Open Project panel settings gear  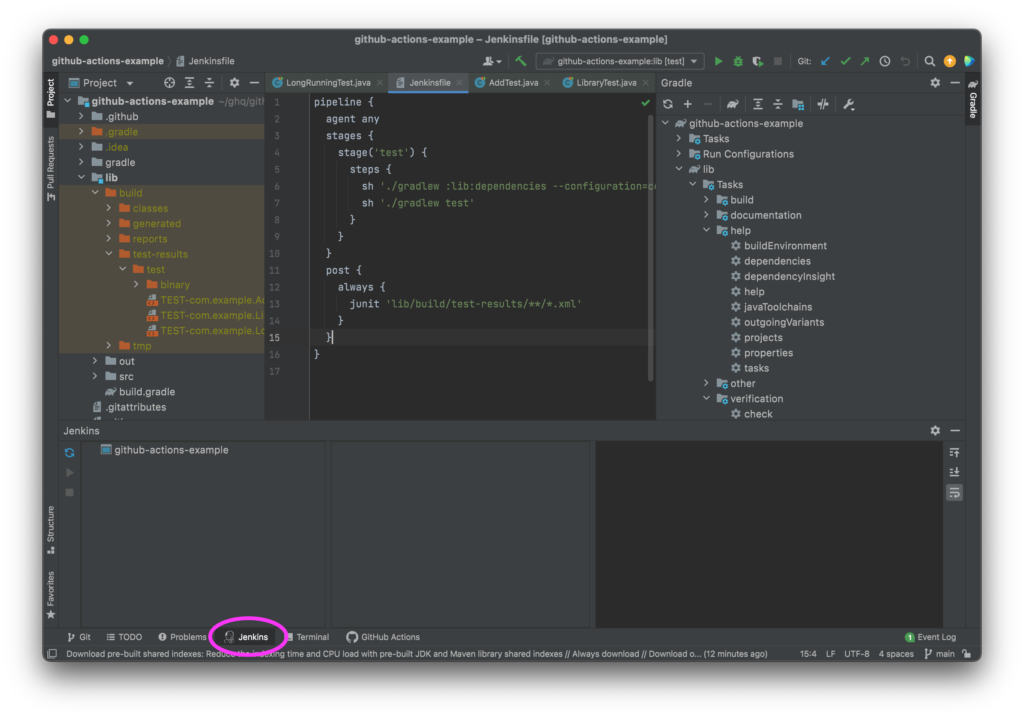click(x=234, y=83)
